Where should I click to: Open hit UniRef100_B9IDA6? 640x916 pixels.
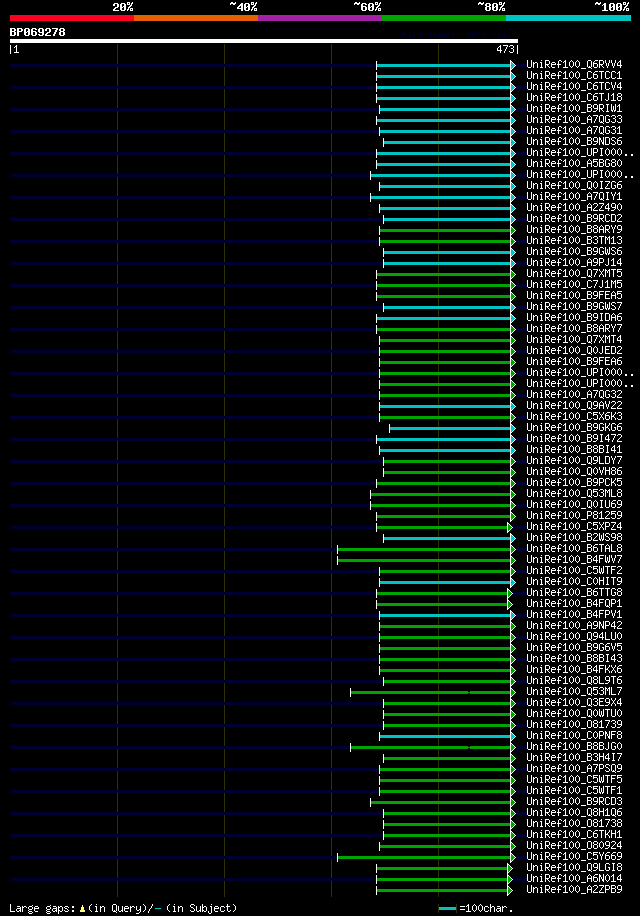(x=574, y=317)
